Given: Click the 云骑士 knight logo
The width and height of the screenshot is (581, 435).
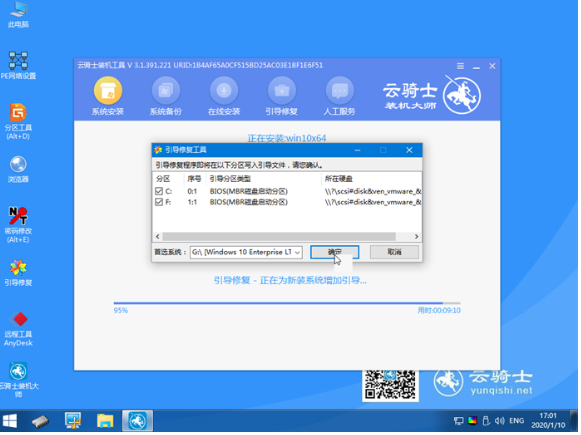Looking at the screenshot, I should click(462, 96).
